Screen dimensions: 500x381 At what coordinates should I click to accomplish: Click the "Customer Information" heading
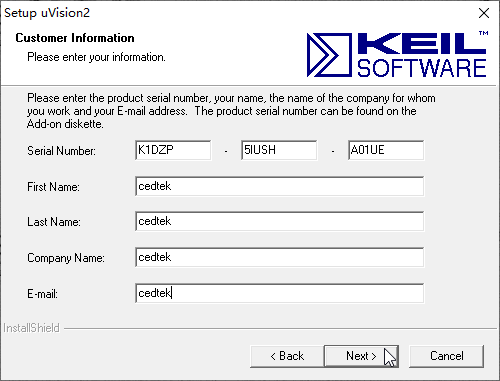(75, 38)
